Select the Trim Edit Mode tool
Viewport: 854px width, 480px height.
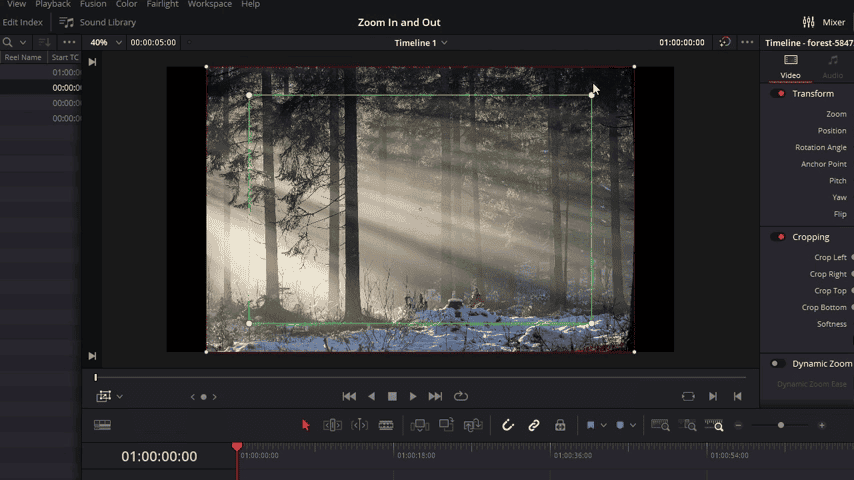coord(332,425)
